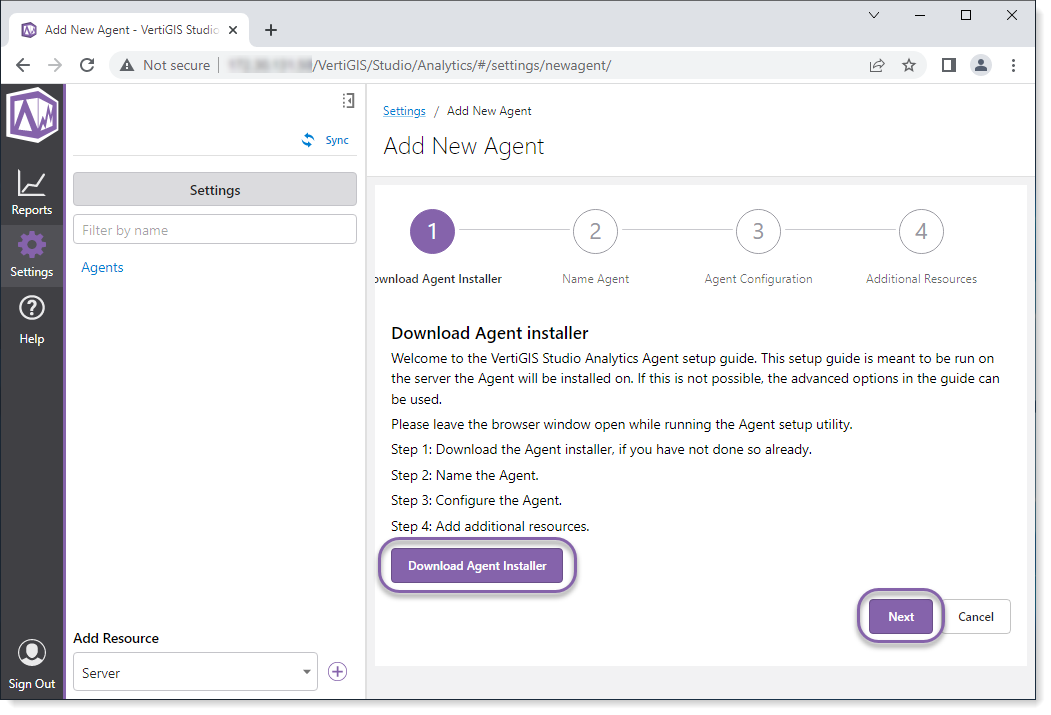This screenshot has width=1051, height=715.
Task: Open Help from the left sidebar
Action: coord(32,320)
